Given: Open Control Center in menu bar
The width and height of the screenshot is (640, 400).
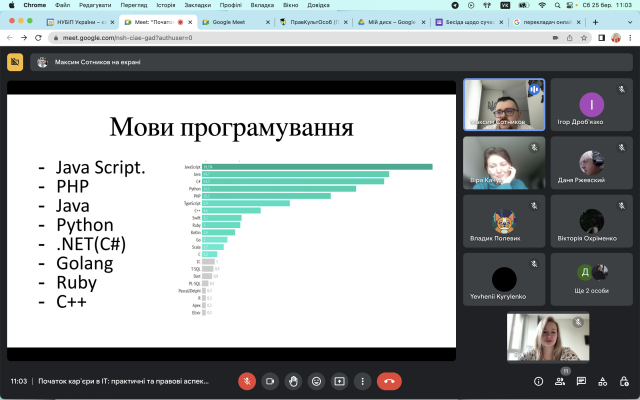Looking at the screenshot, I should click(570, 5).
